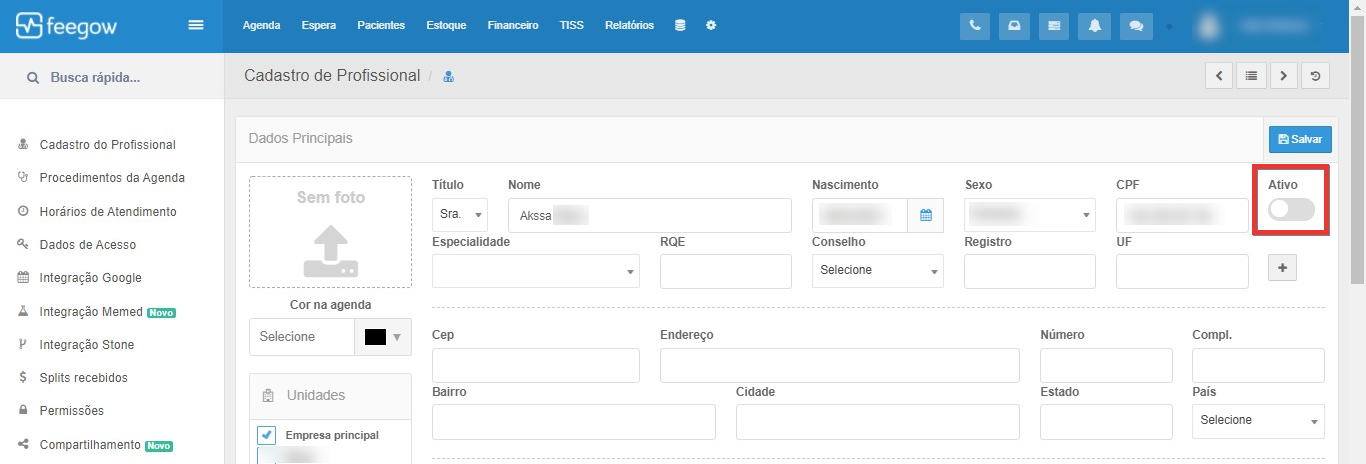Click the doctor icon in breadcrumb

pyautogui.click(x=449, y=76)
